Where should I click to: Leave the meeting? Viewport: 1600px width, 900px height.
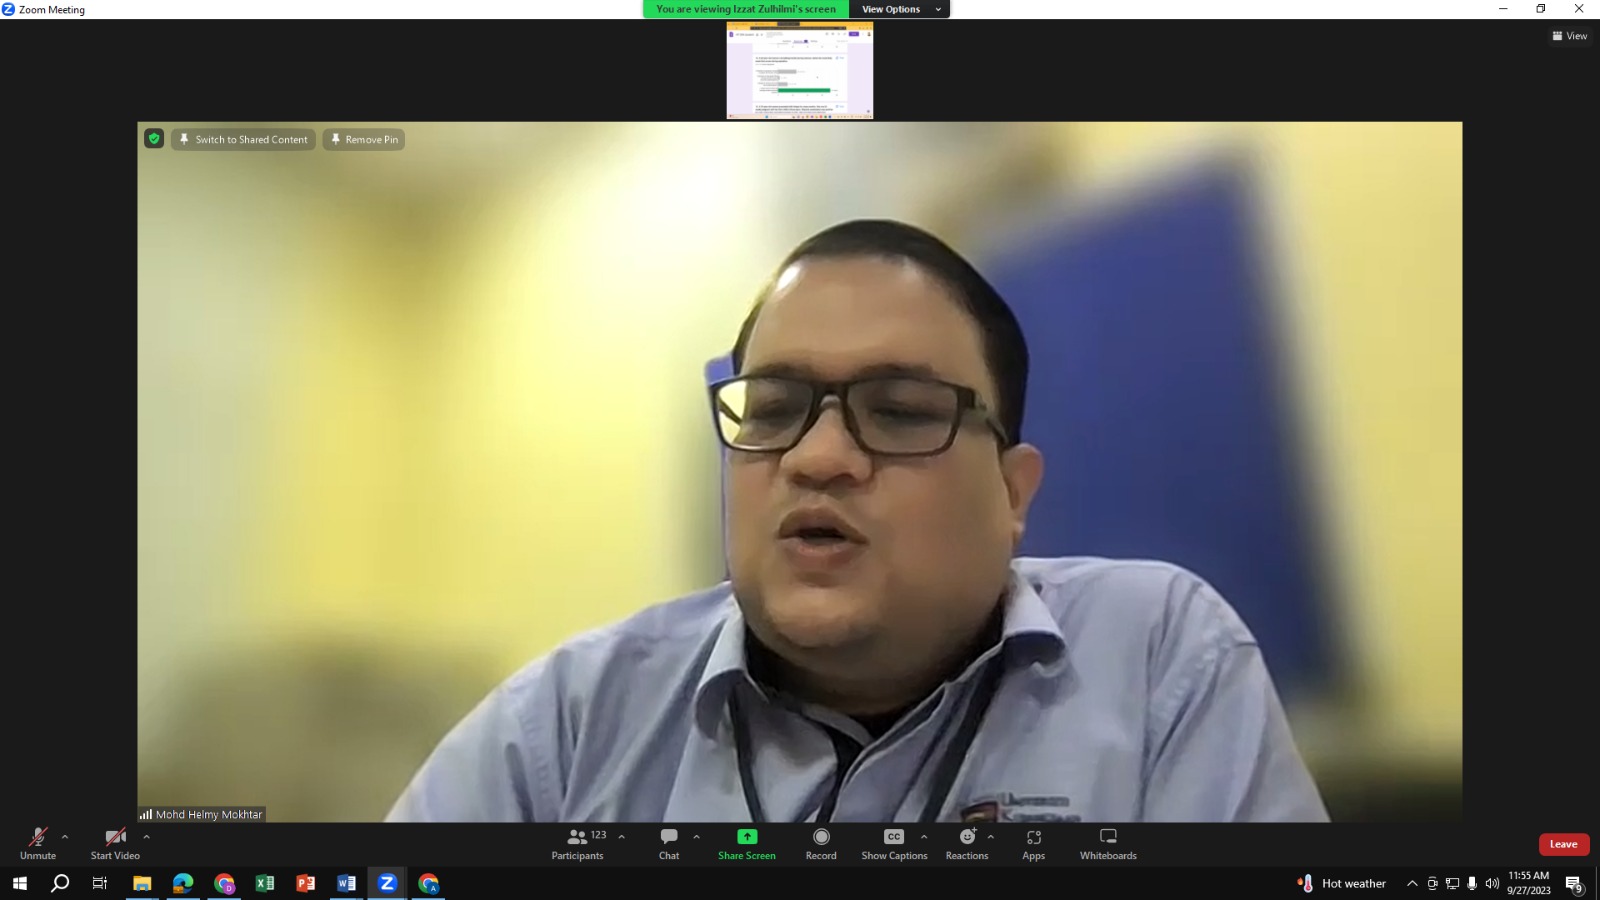(1563, 844)
